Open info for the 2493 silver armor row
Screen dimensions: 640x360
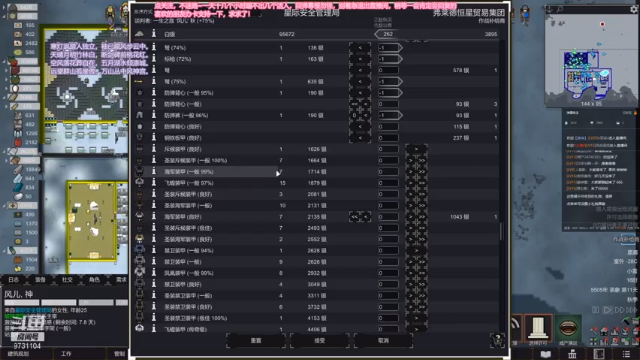[x=154, y=228]
